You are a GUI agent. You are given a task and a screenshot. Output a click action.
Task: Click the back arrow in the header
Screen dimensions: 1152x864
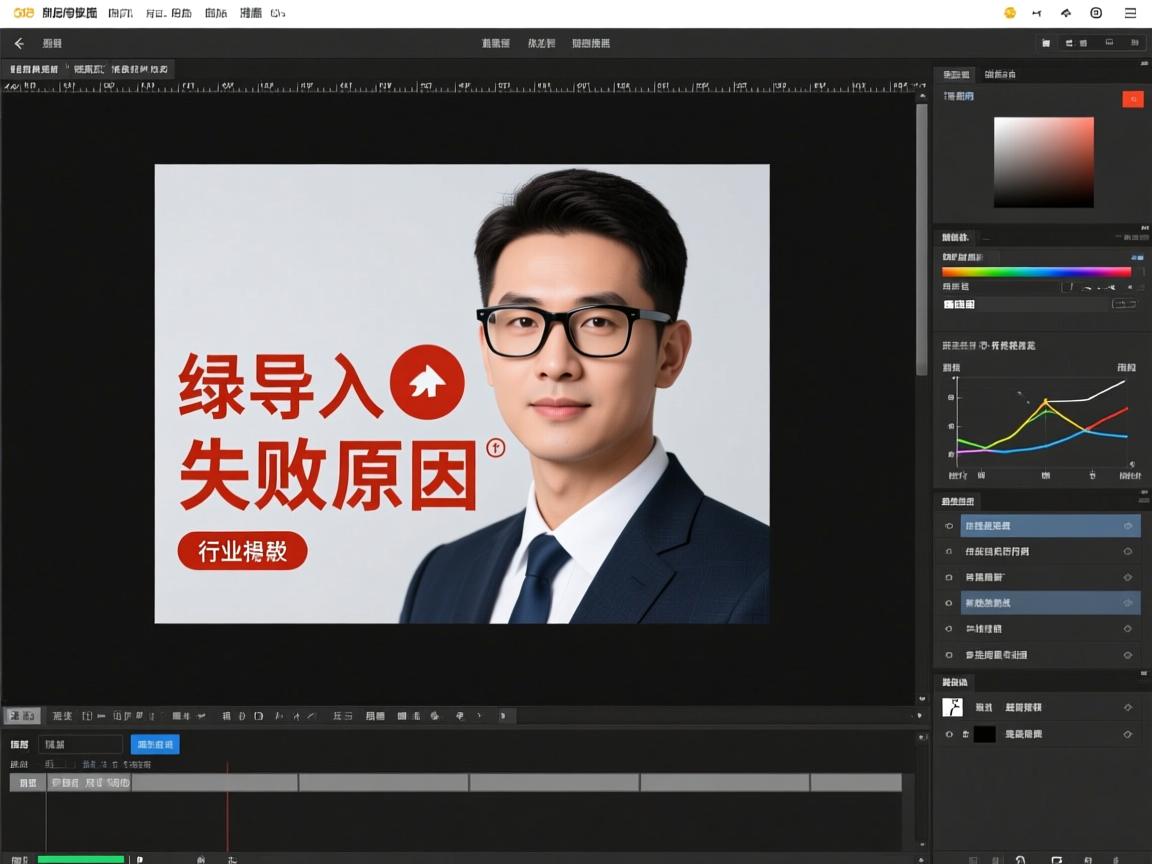19,43
